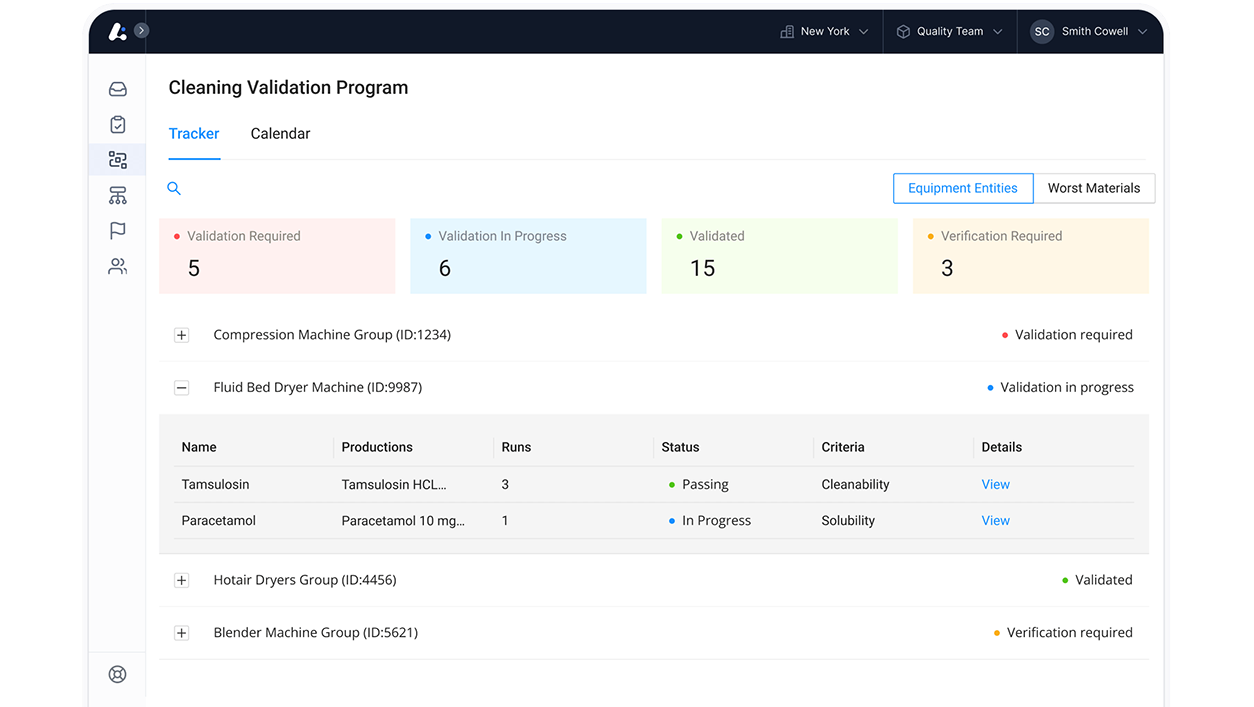Expand Compression Machine Group ID:1234
Viewport: 1254px width, 707px height.
[x=181, y=335]
